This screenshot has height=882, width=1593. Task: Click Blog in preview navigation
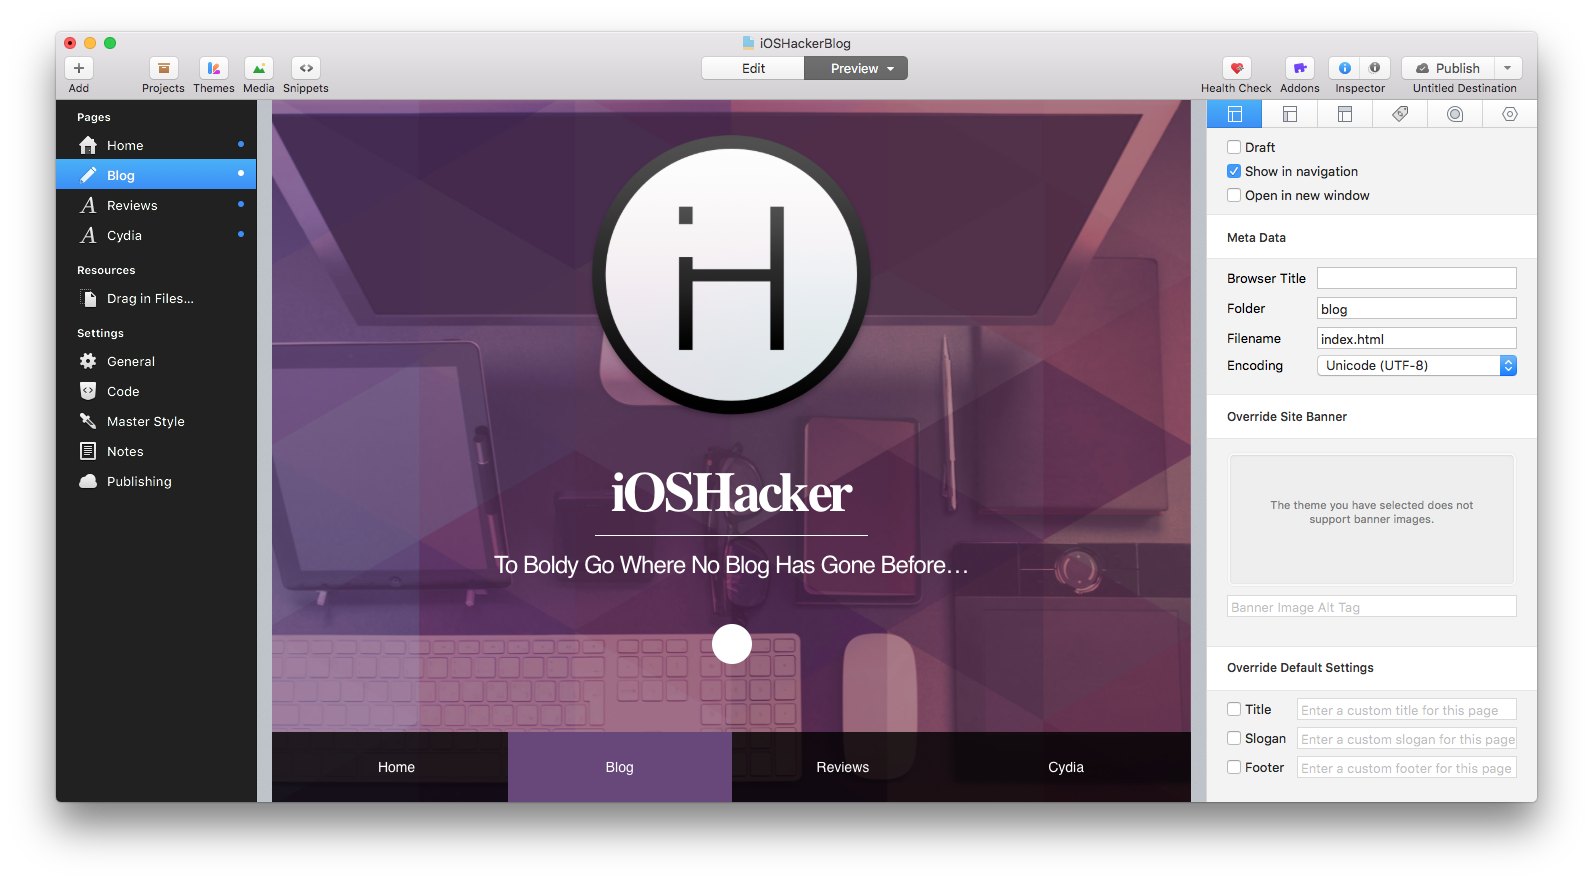620,767
